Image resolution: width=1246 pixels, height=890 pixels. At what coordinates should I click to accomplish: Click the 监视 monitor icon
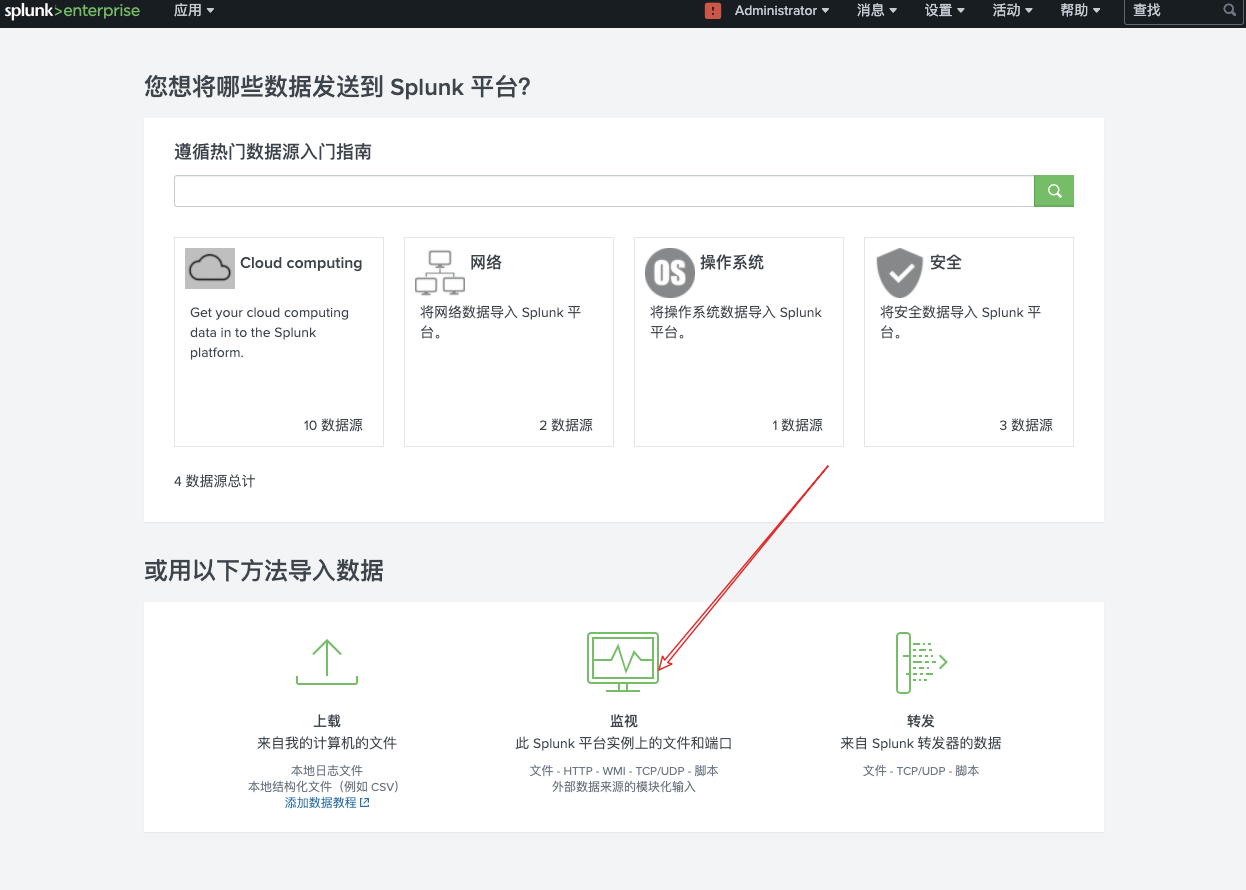(x=623, y=662)
